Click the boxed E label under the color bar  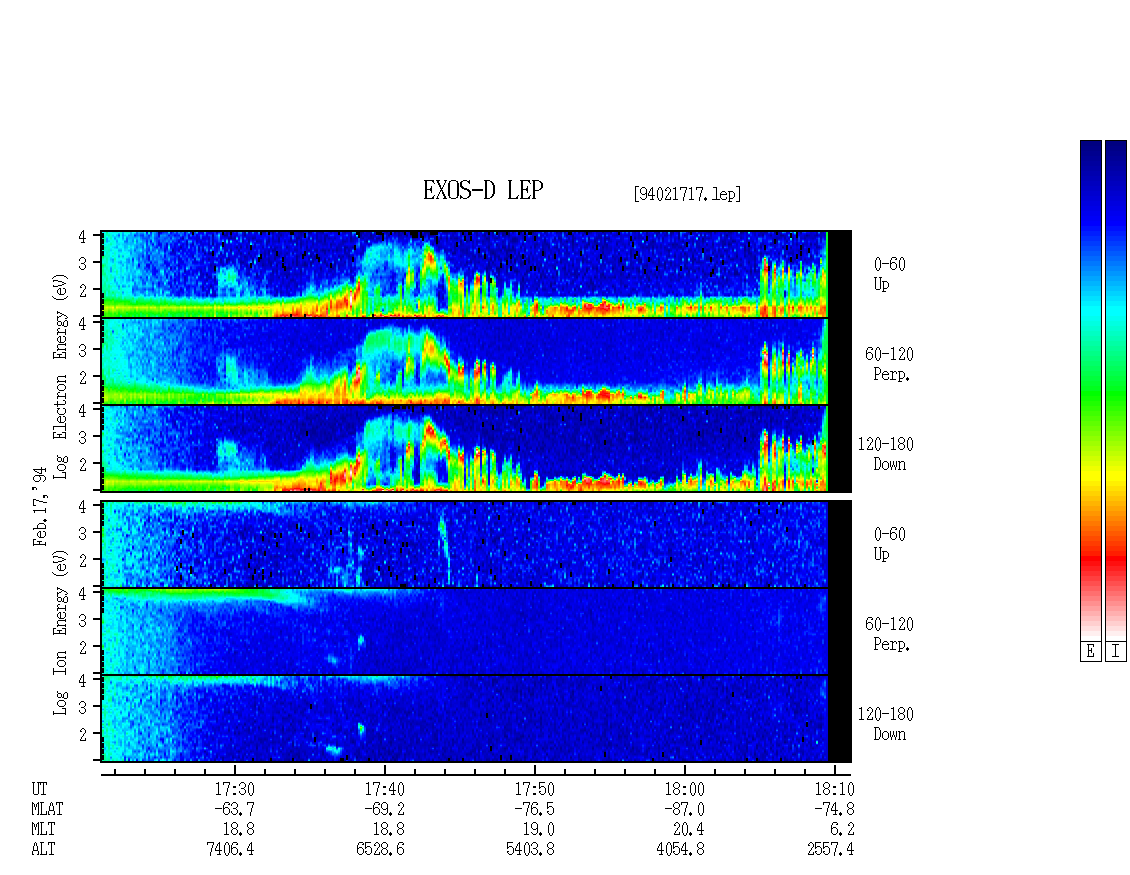1090,652
